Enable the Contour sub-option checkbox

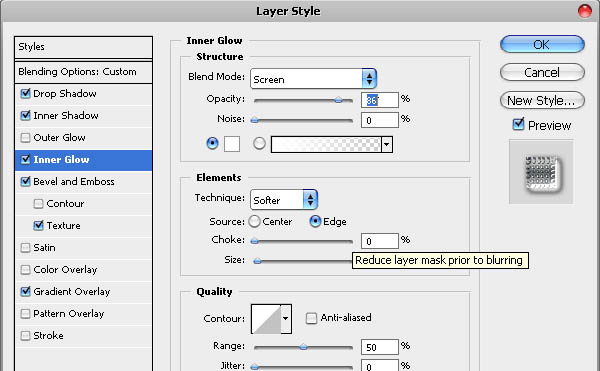[38, 203]
